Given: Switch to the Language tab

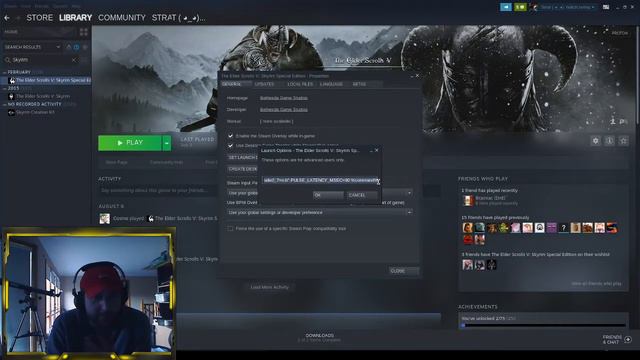Looking at the screenshot, I should (331, 84).
